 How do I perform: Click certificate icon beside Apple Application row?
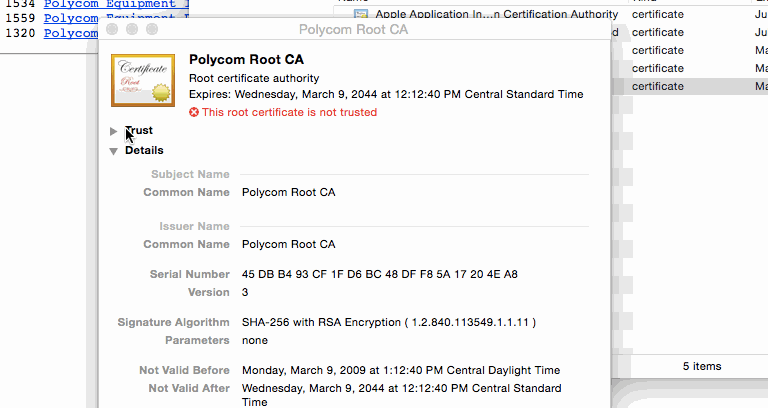361,14
